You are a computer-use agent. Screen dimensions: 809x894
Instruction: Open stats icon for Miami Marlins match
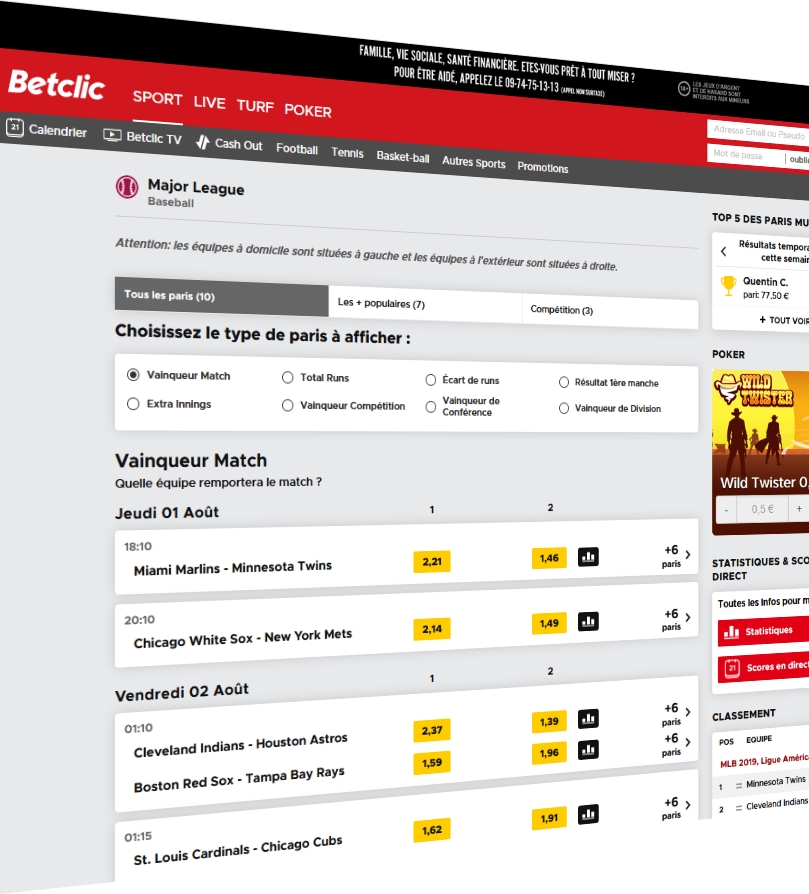tap(588, 556)
